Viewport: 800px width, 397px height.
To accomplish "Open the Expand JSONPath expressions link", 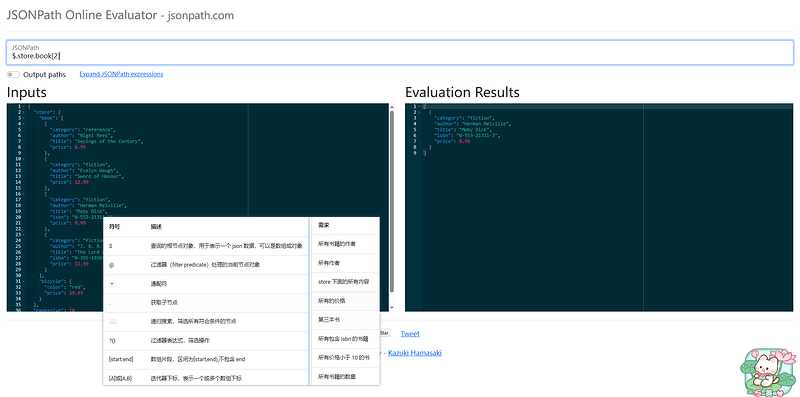I will click(121, 74).
